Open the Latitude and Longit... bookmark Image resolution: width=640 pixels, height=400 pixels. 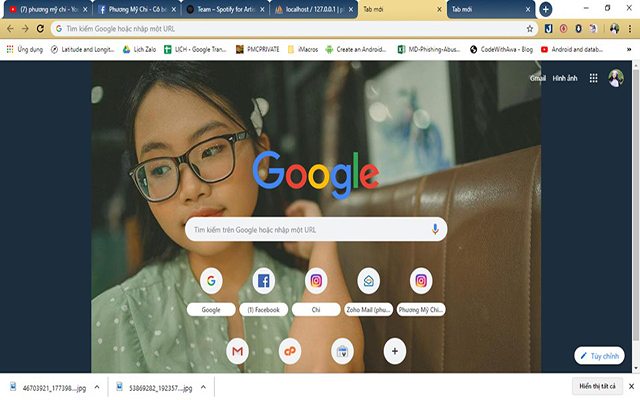coord(82,49)
